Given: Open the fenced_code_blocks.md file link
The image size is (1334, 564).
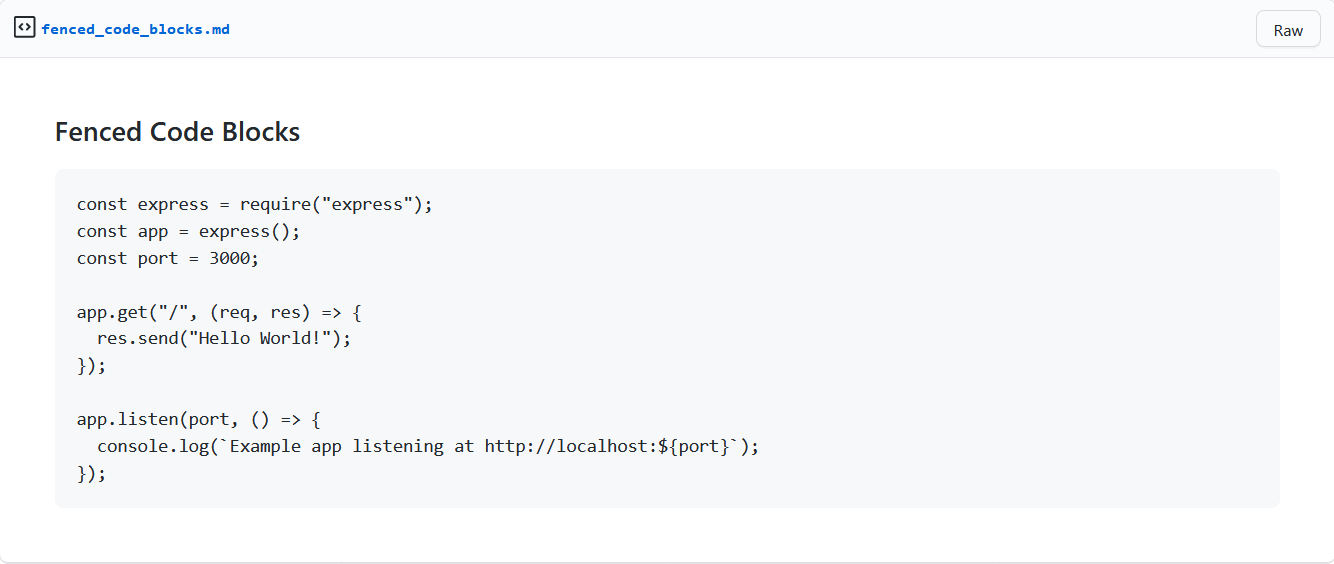Looking at the screenshot, I should click(x=135, y=29).
